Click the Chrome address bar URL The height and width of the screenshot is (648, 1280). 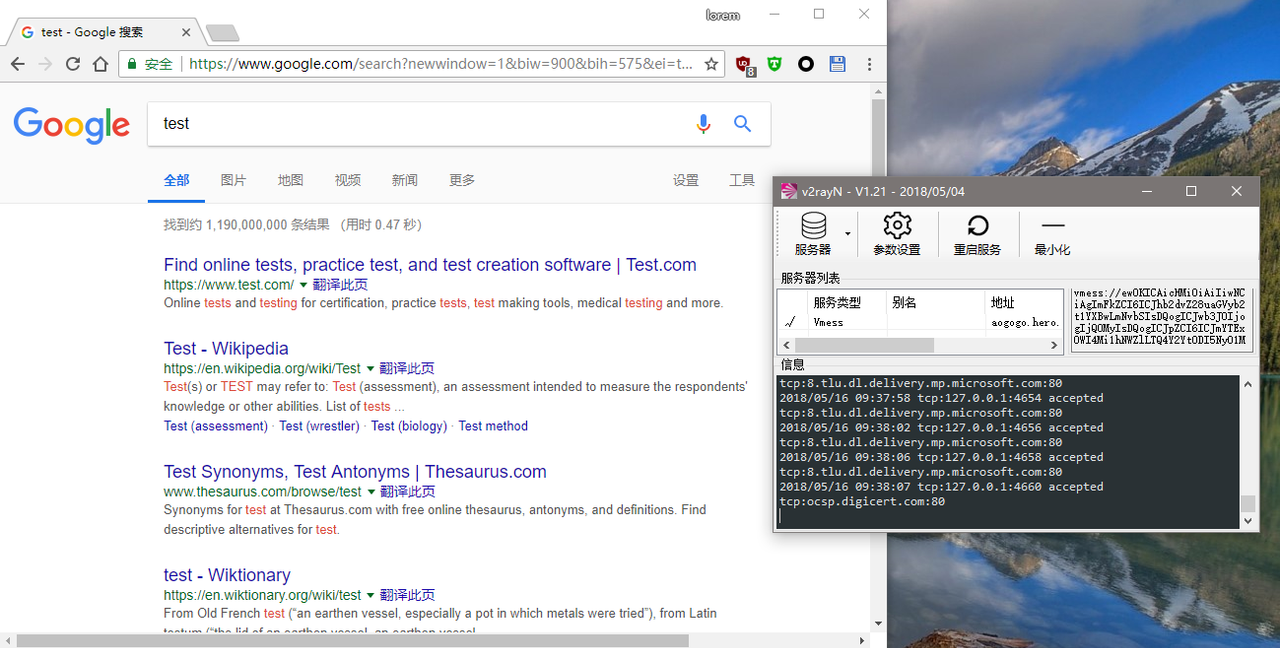click(x=440, y=64)
